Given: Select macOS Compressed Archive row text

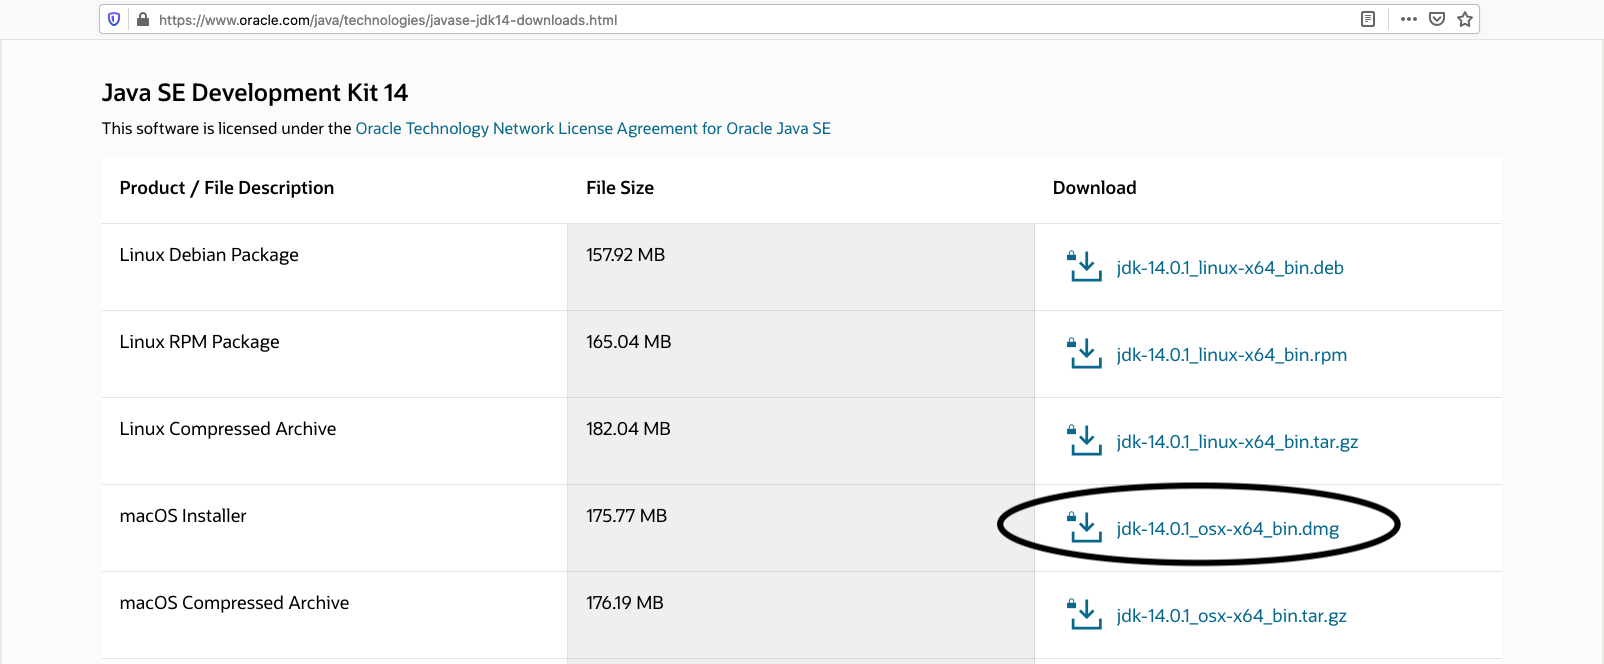Looking at the screenshot, I should 234,603.
